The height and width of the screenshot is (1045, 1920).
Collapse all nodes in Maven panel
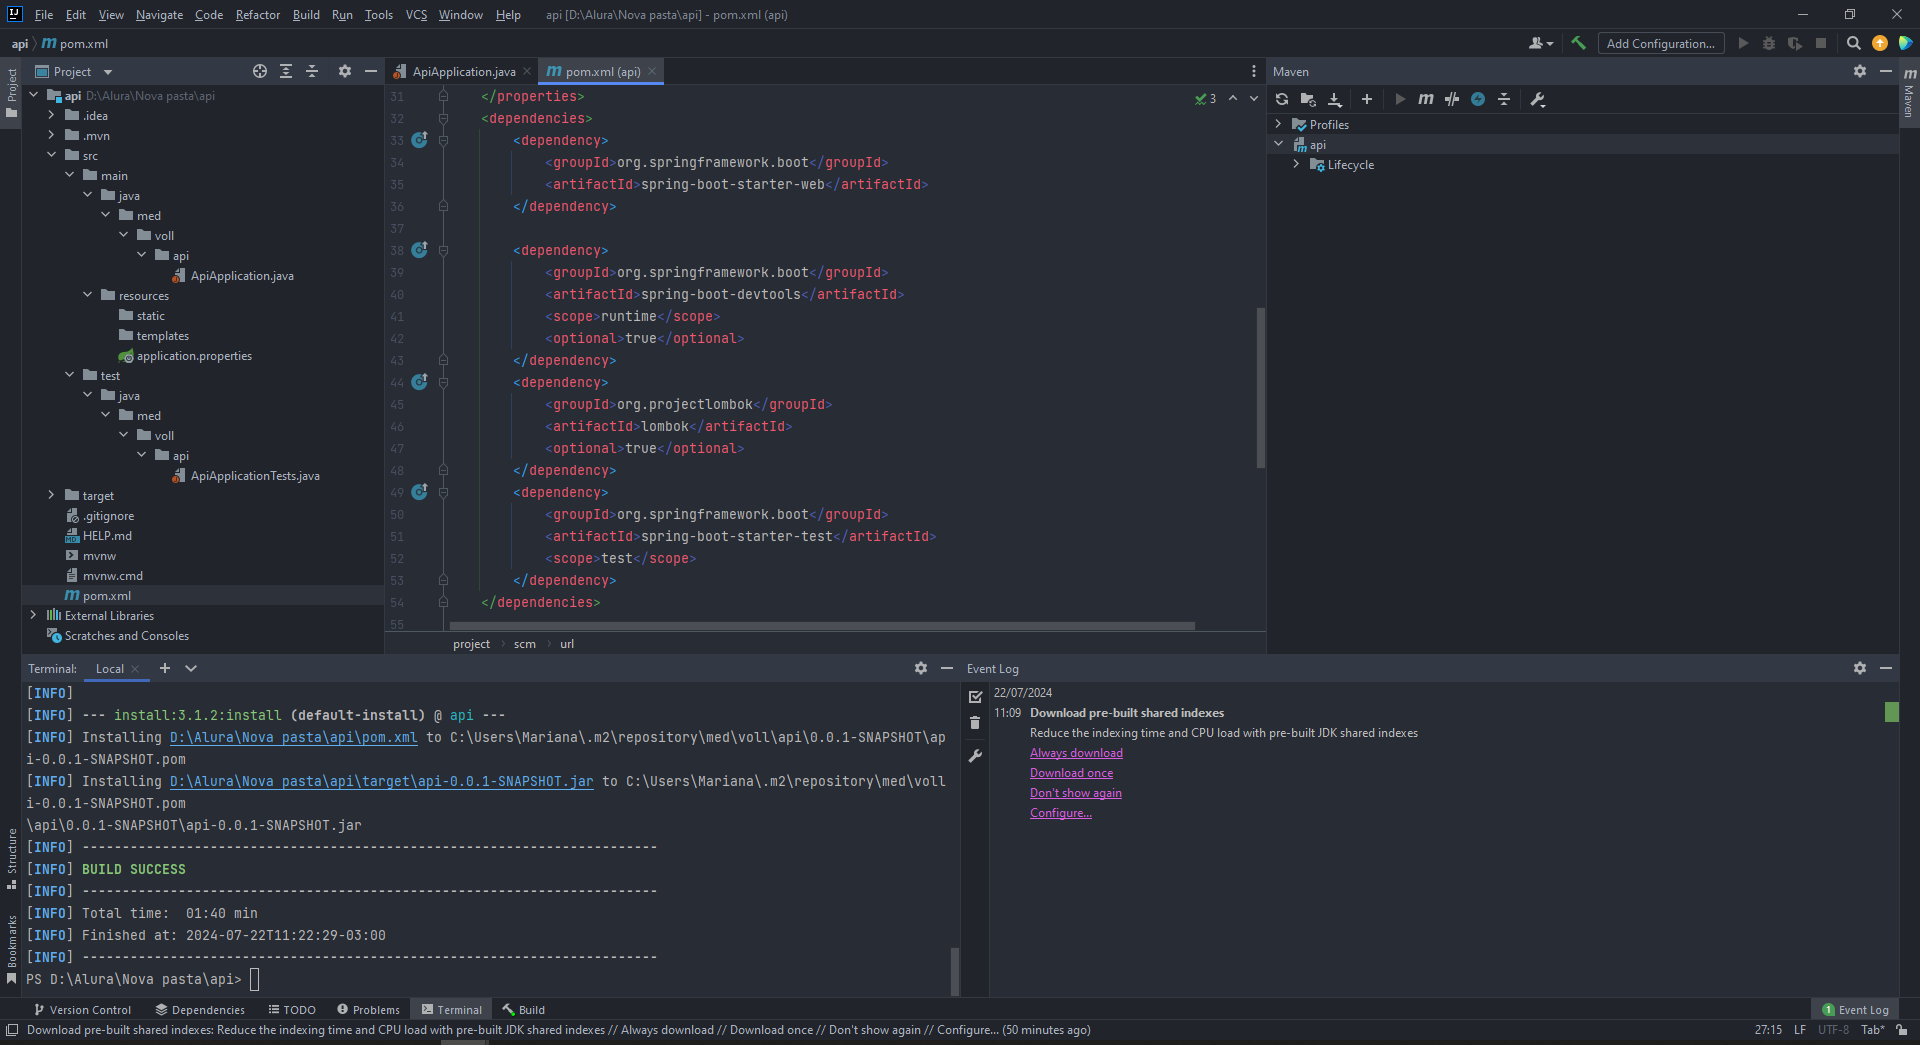click(x=1504, y=99)
